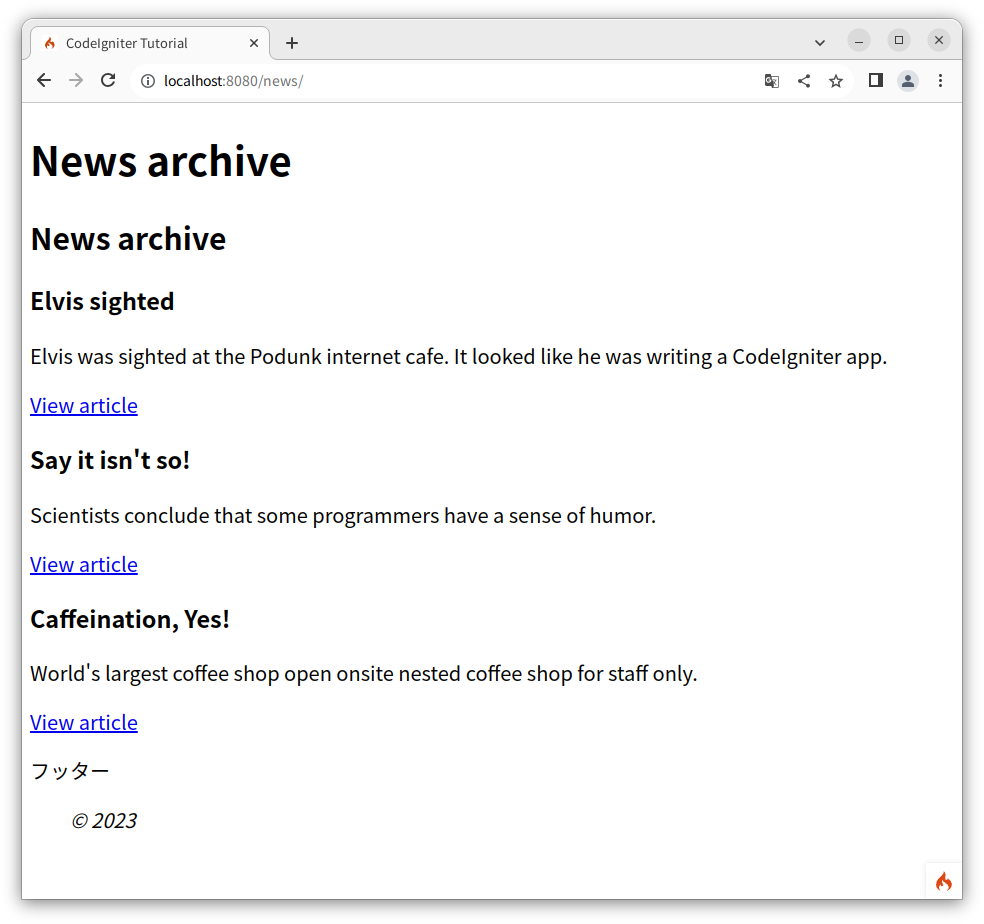Go back to previous page

[x=44, y=80]
